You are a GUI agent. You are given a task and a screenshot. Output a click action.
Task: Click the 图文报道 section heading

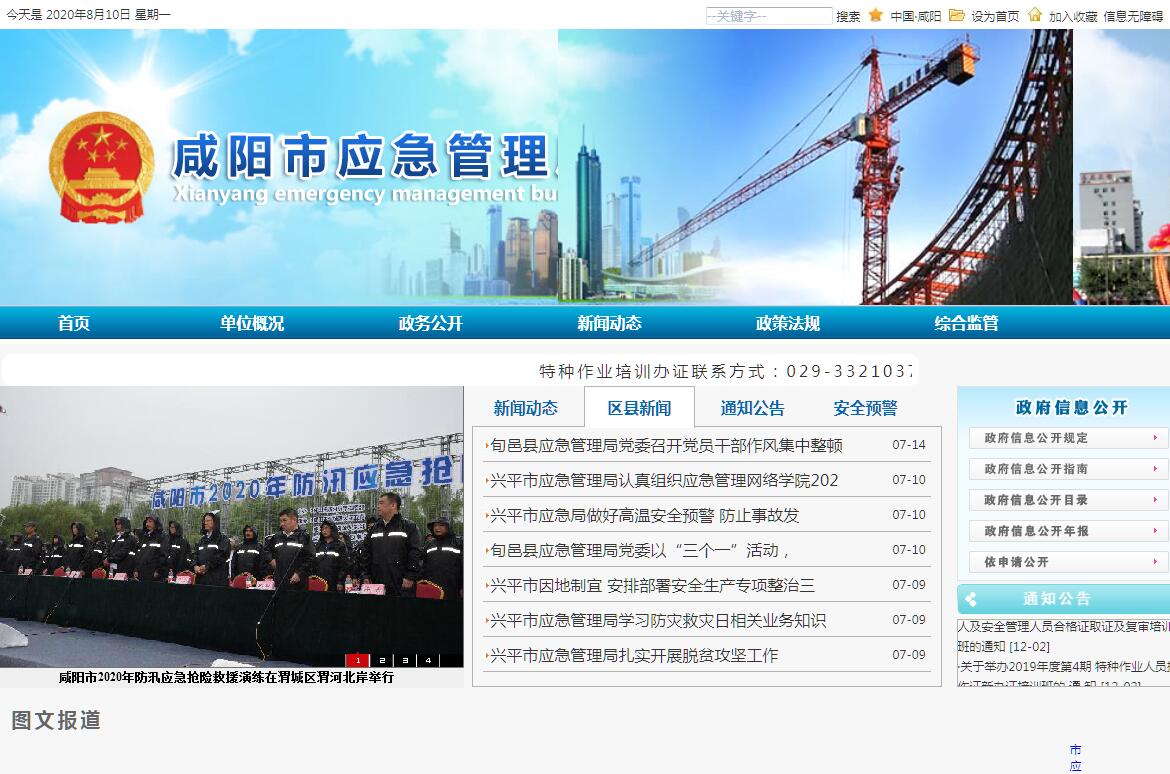(56, 720)
